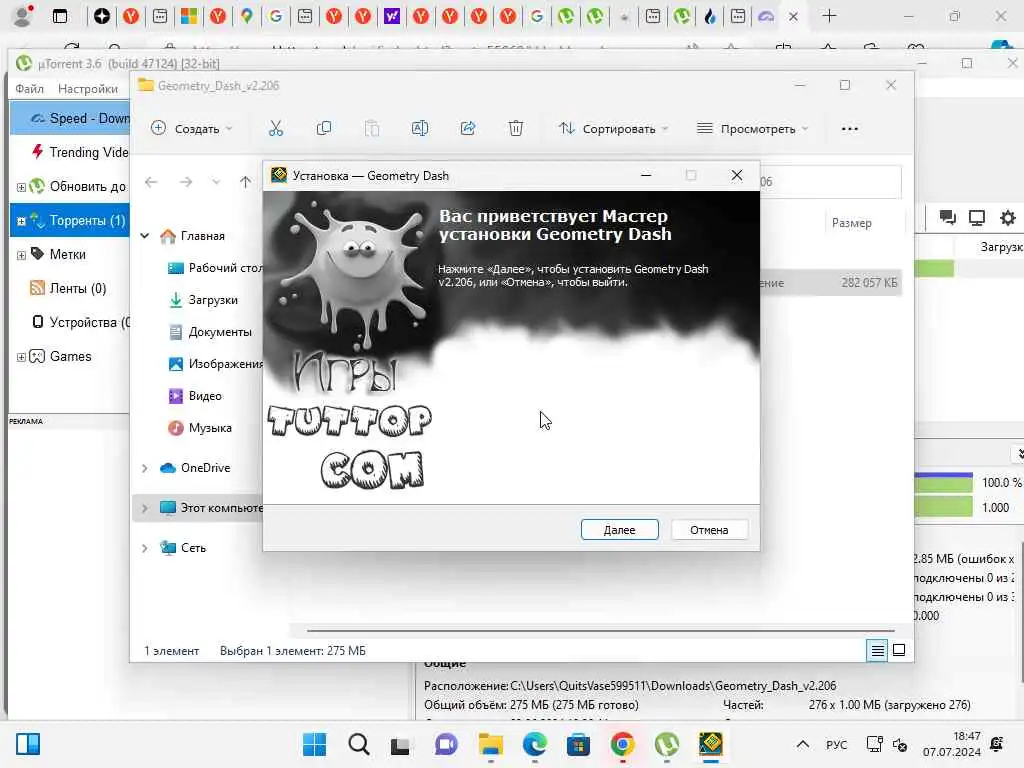Open Geometry Dash installer taskbar icon
1024x768 pixels.
tap(711, 744)
